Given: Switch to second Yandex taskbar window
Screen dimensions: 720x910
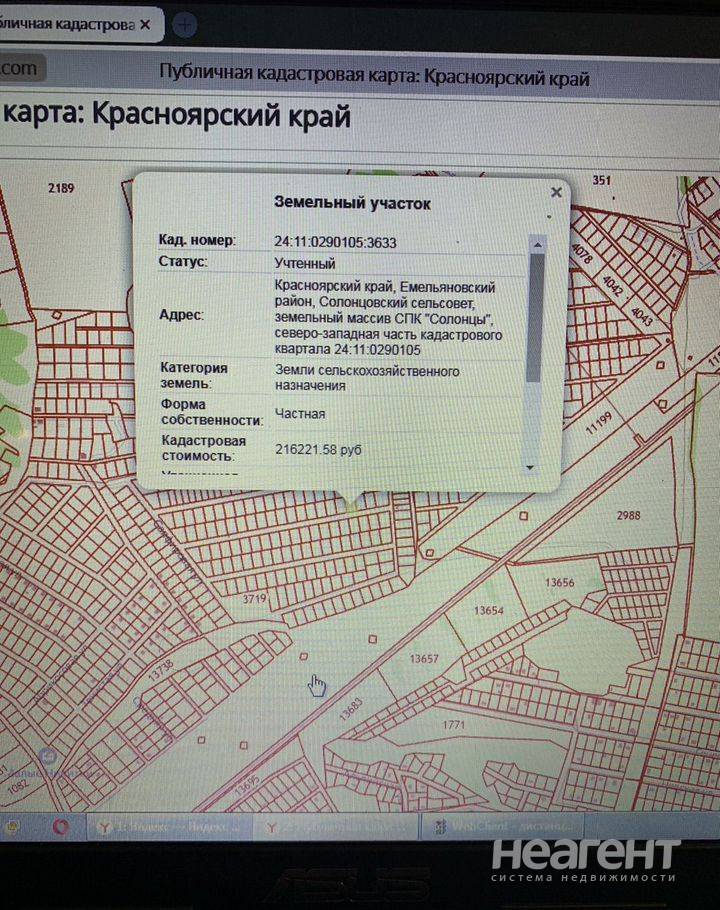Looking at the screenshot, I should coord(337,827).
